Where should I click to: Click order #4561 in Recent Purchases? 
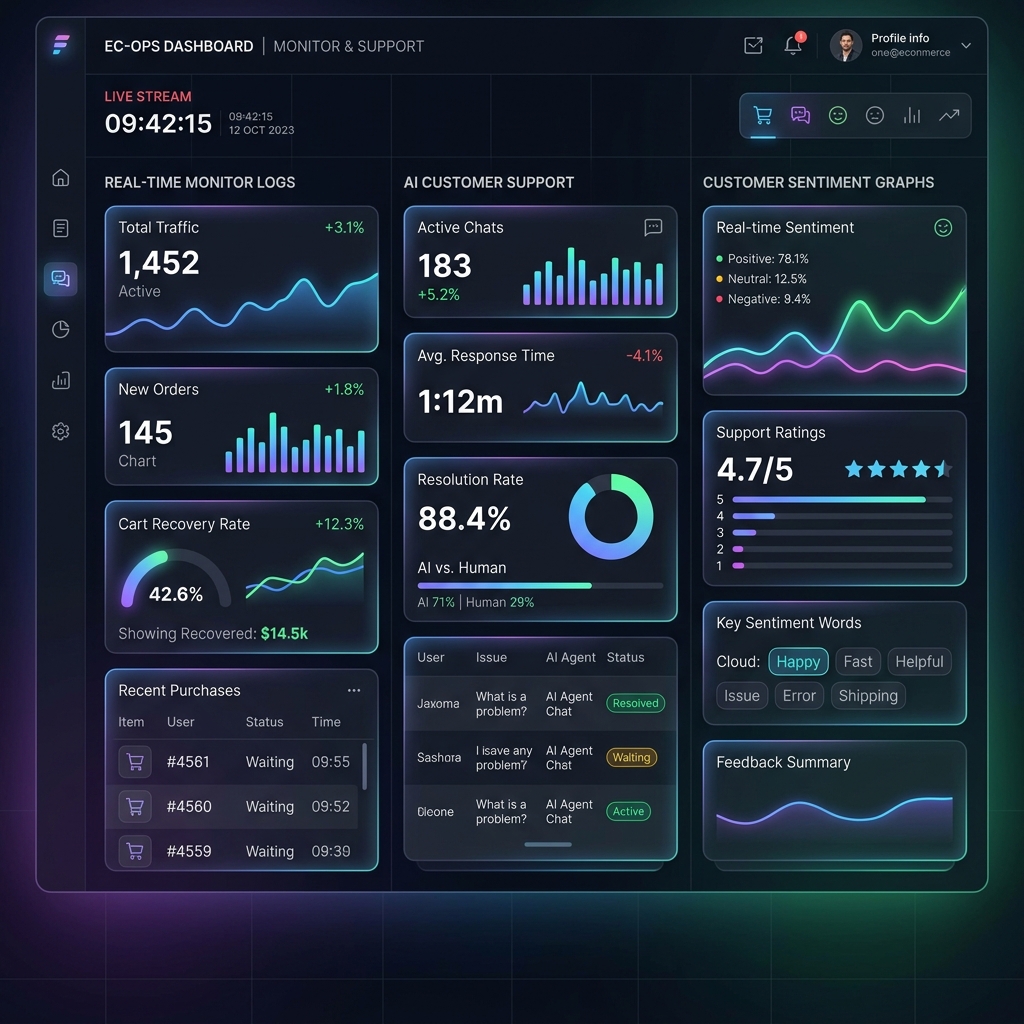(188, 761)
